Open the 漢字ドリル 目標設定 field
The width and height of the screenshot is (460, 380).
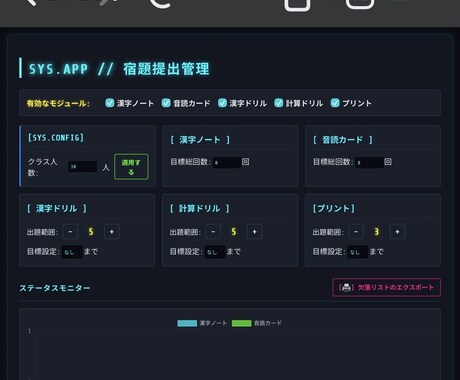(x=72, y=252)
